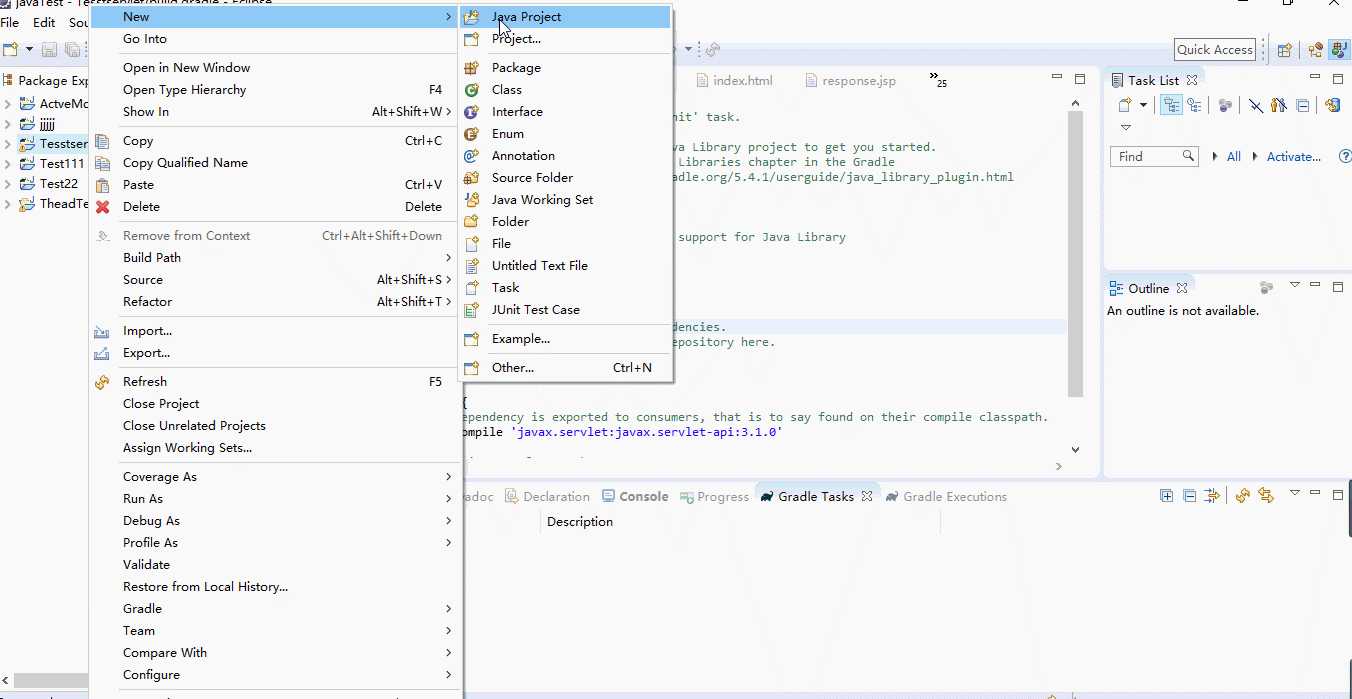This screenshot has width=1352, height=699.
Task: Create a new JUnit Test Case
Action: pos(565,310)
